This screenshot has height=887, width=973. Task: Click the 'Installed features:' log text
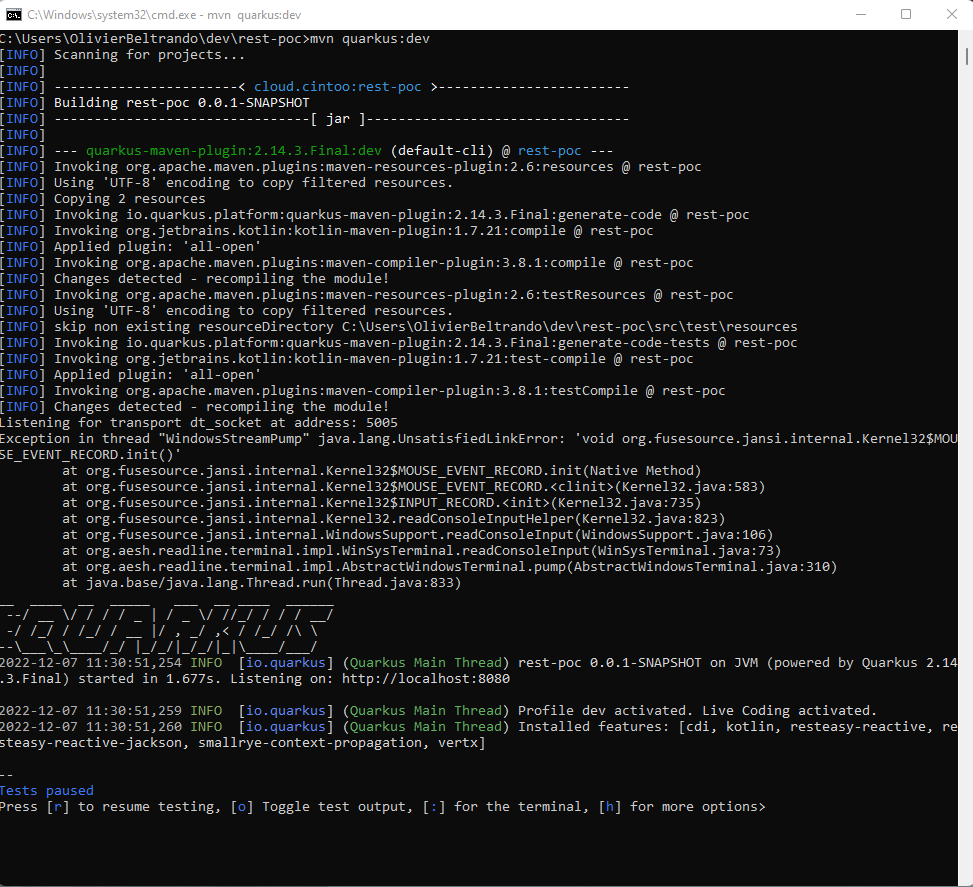coord(594,727)
